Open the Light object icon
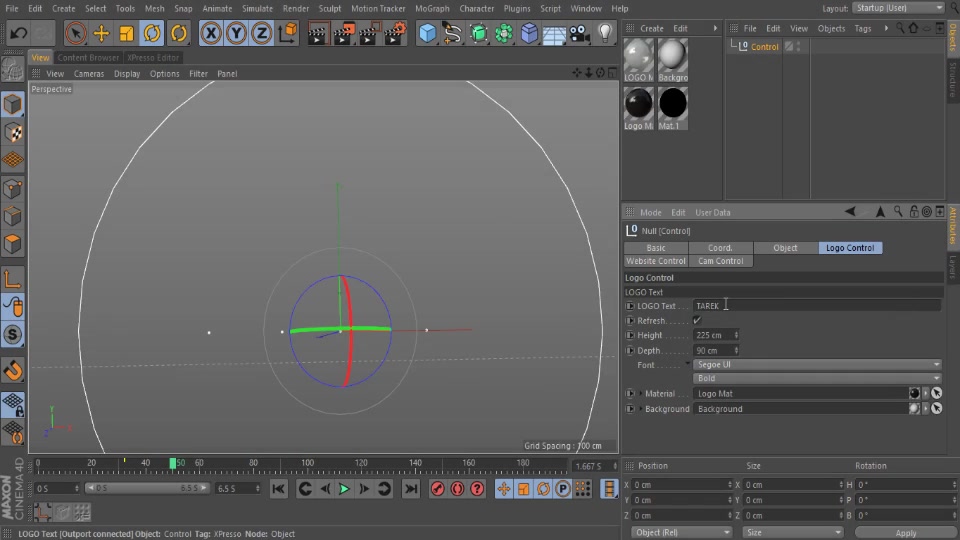The image size is (960, 540). pos(605,33)
